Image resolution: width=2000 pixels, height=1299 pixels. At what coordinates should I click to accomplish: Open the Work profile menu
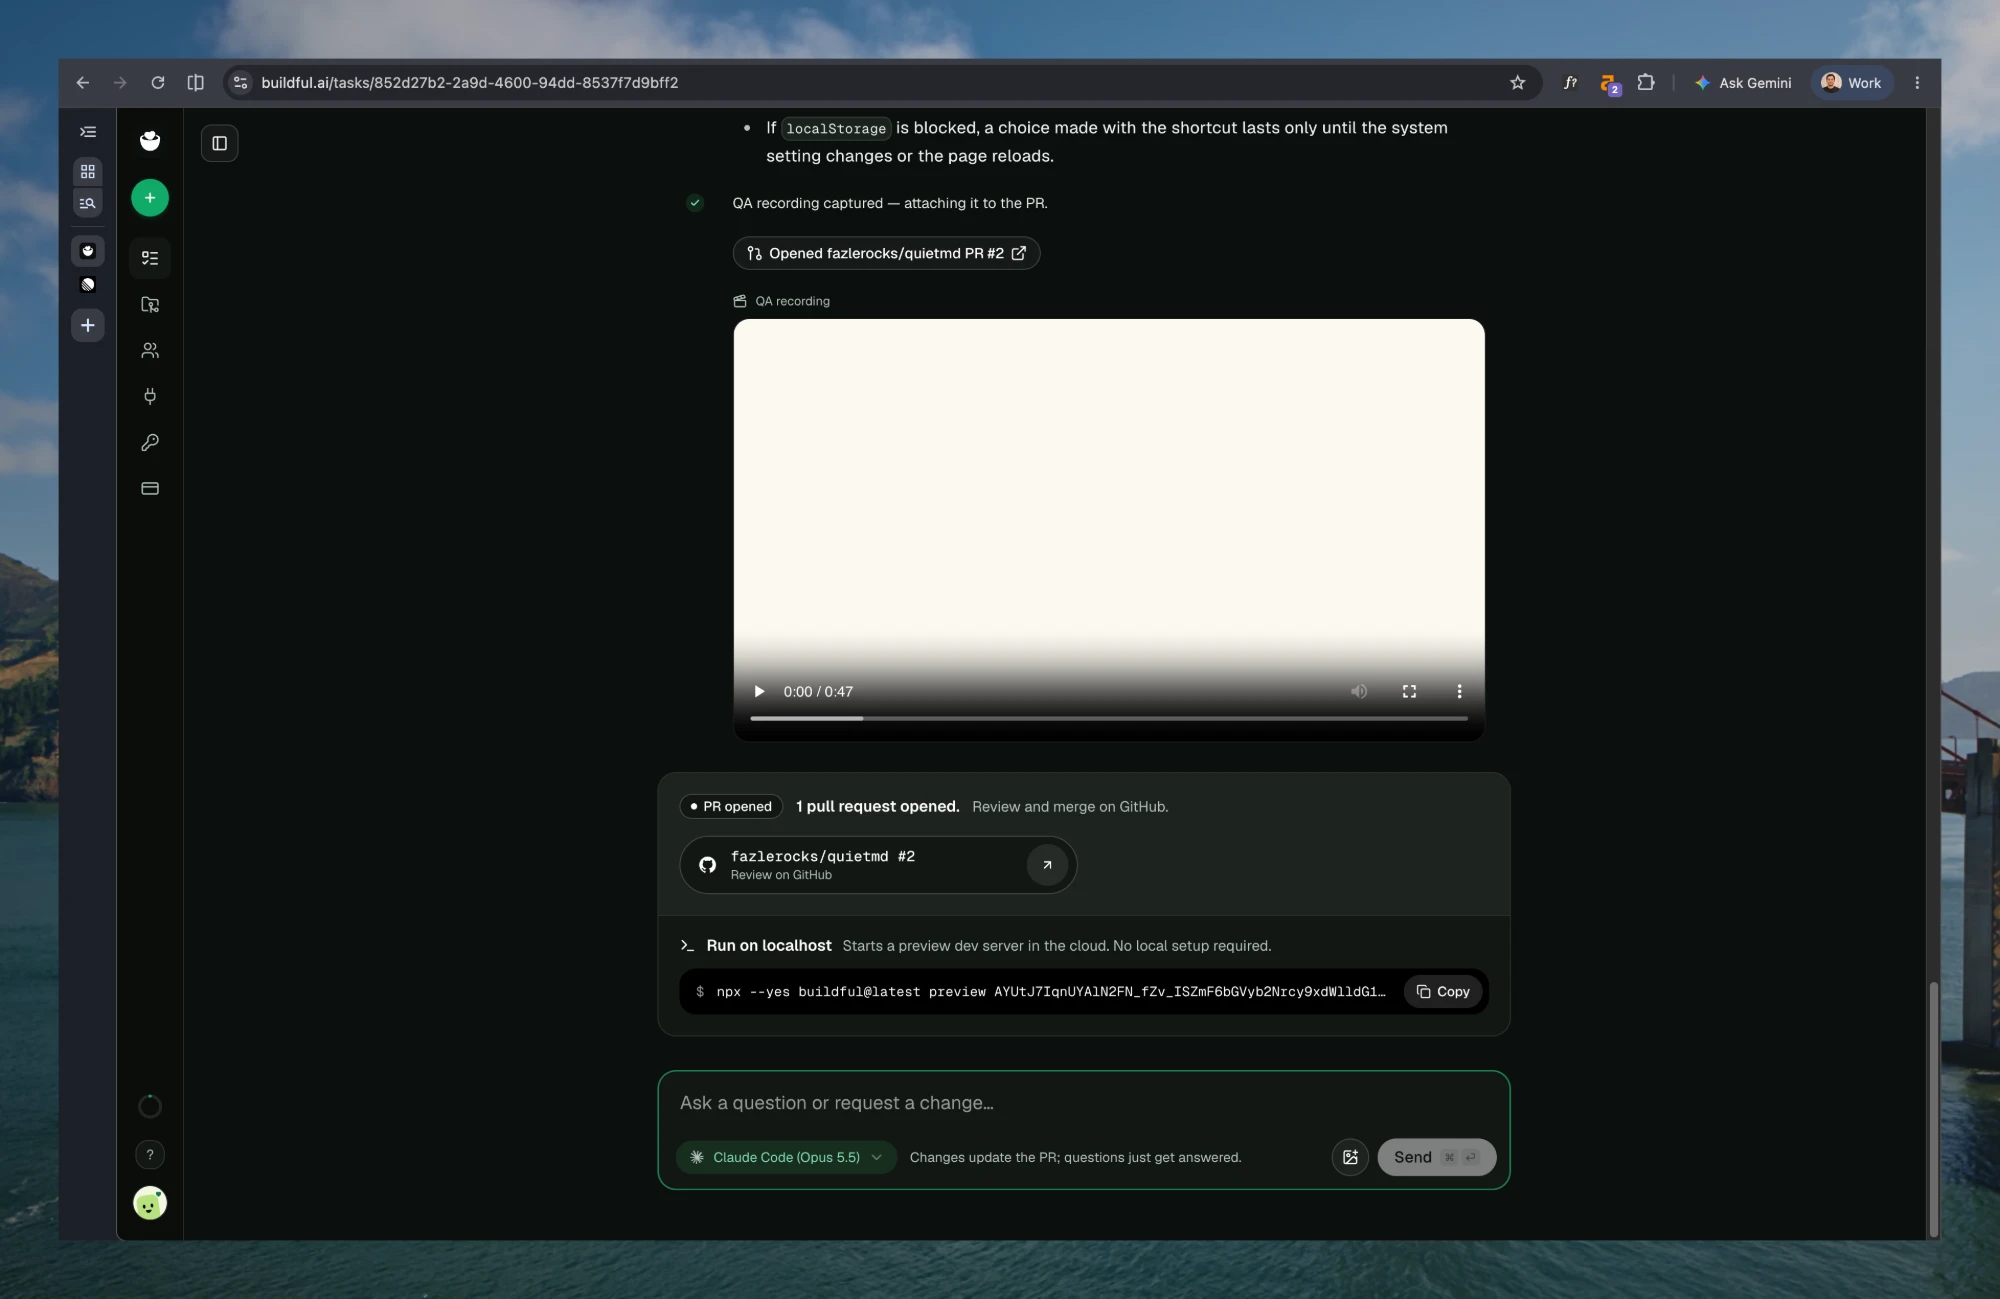(x=1852, y=83)
